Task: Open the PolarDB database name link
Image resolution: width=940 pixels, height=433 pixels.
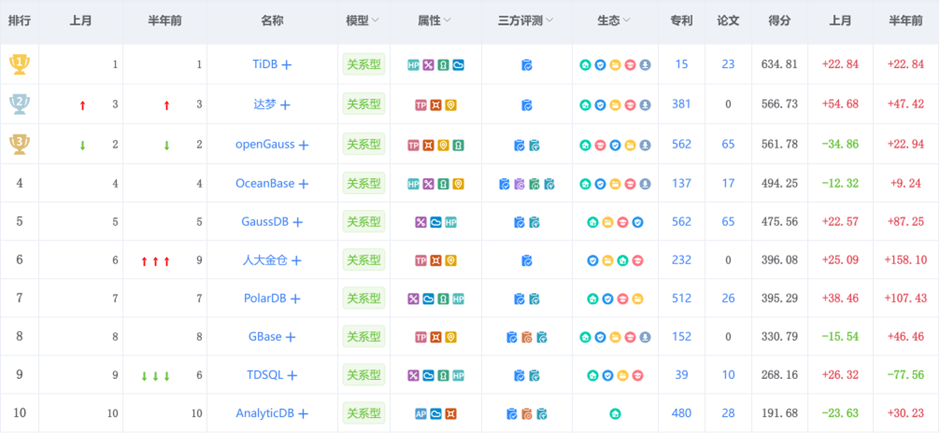Action: (265, 298)
